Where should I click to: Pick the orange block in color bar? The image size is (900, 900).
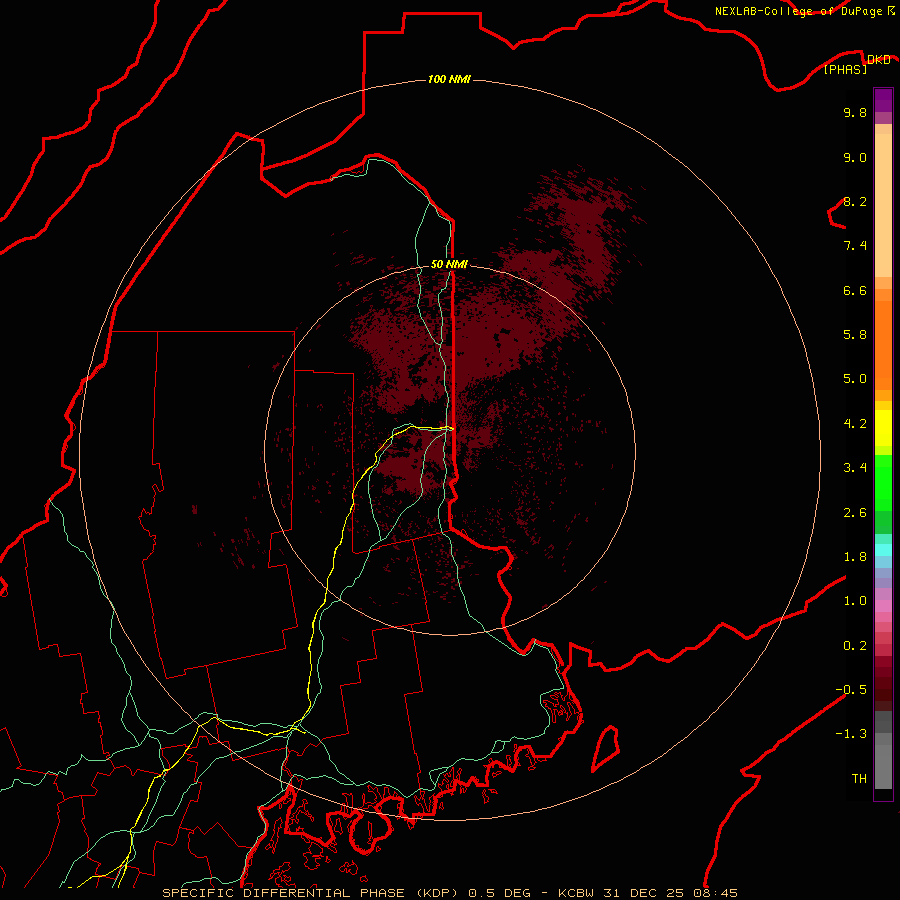point(883,346)
